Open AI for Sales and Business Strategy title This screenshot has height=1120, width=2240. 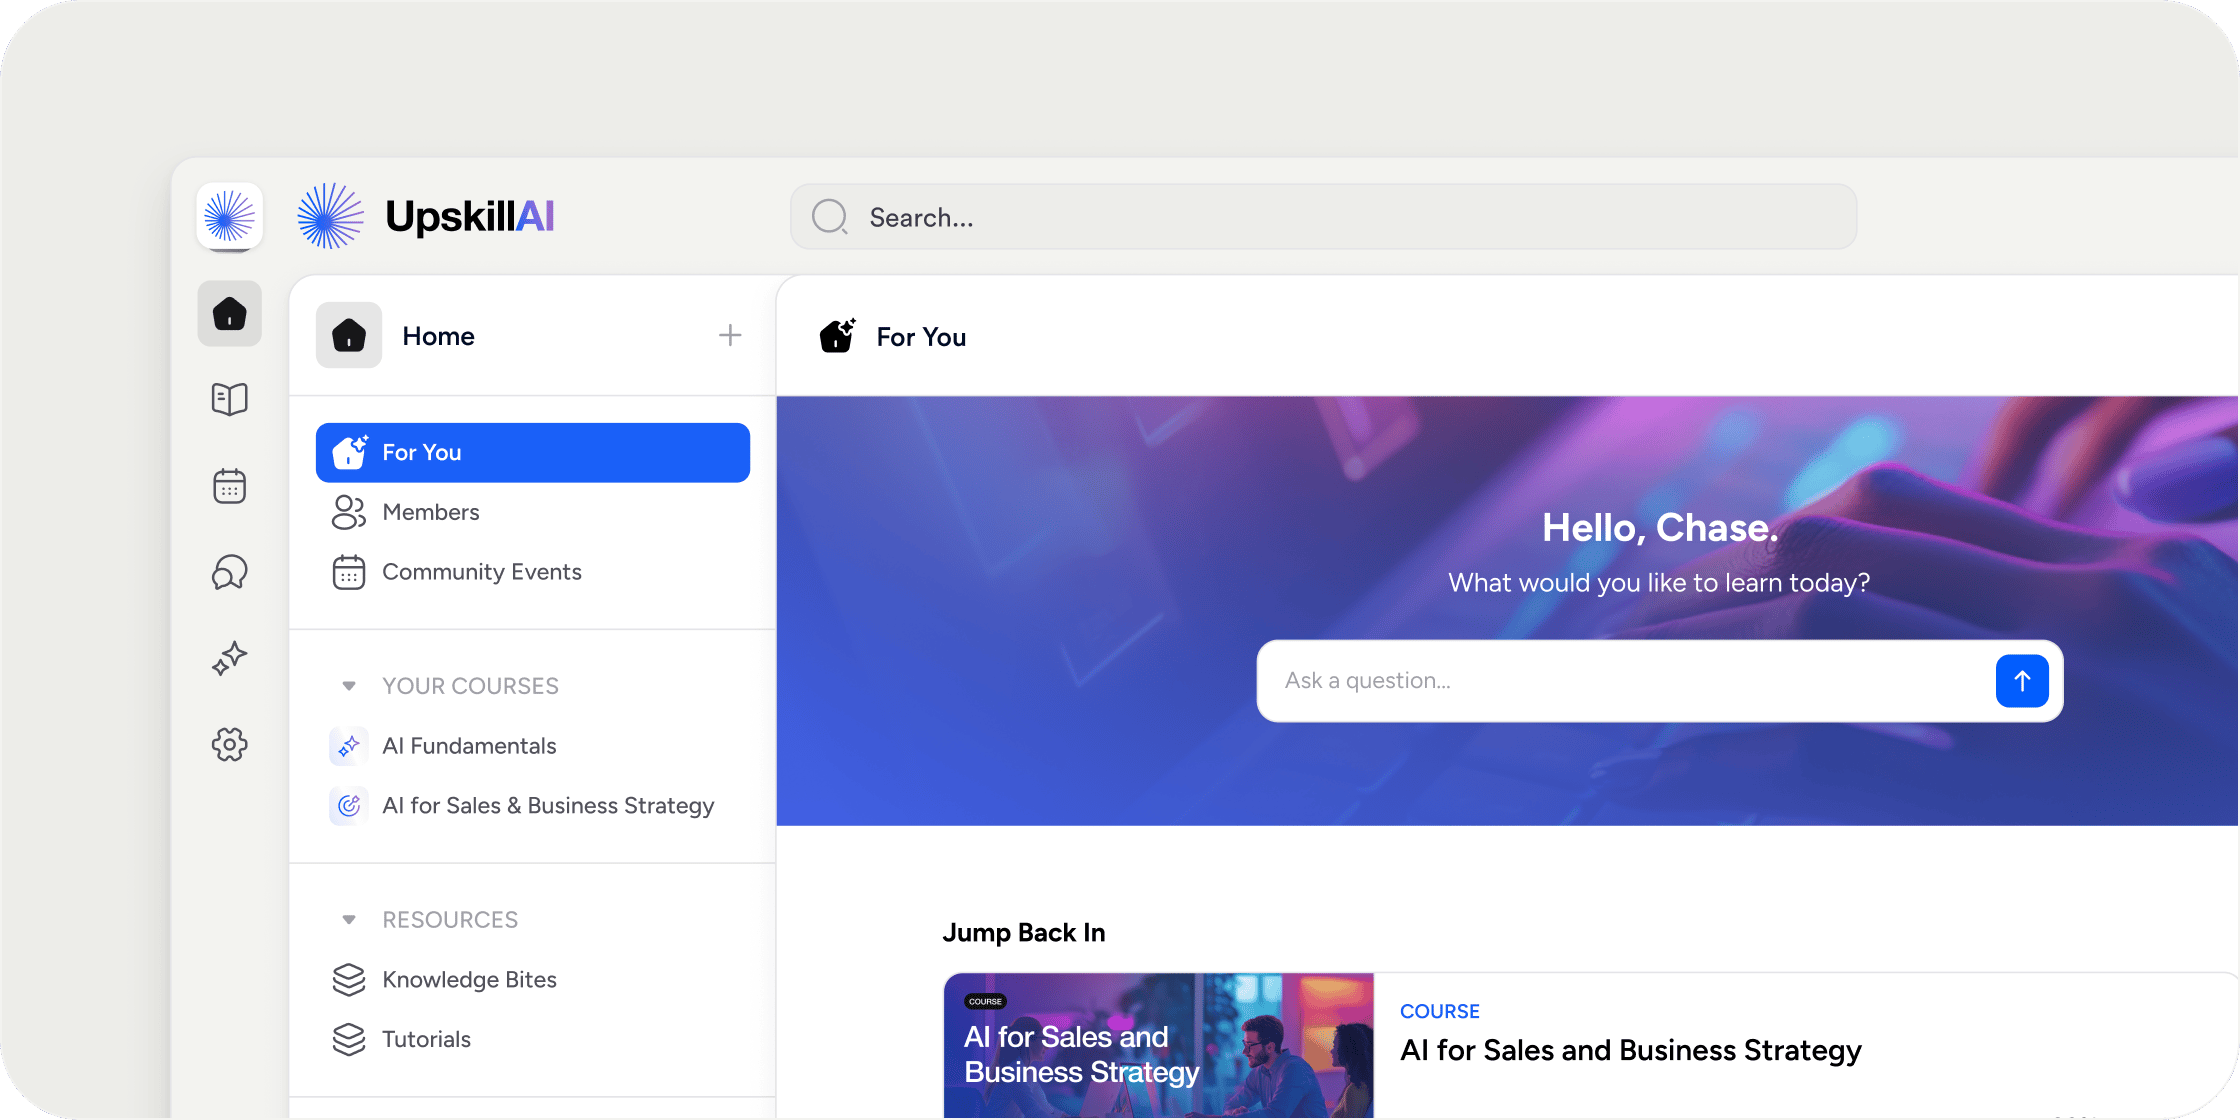click(x=1631, y=1050)
